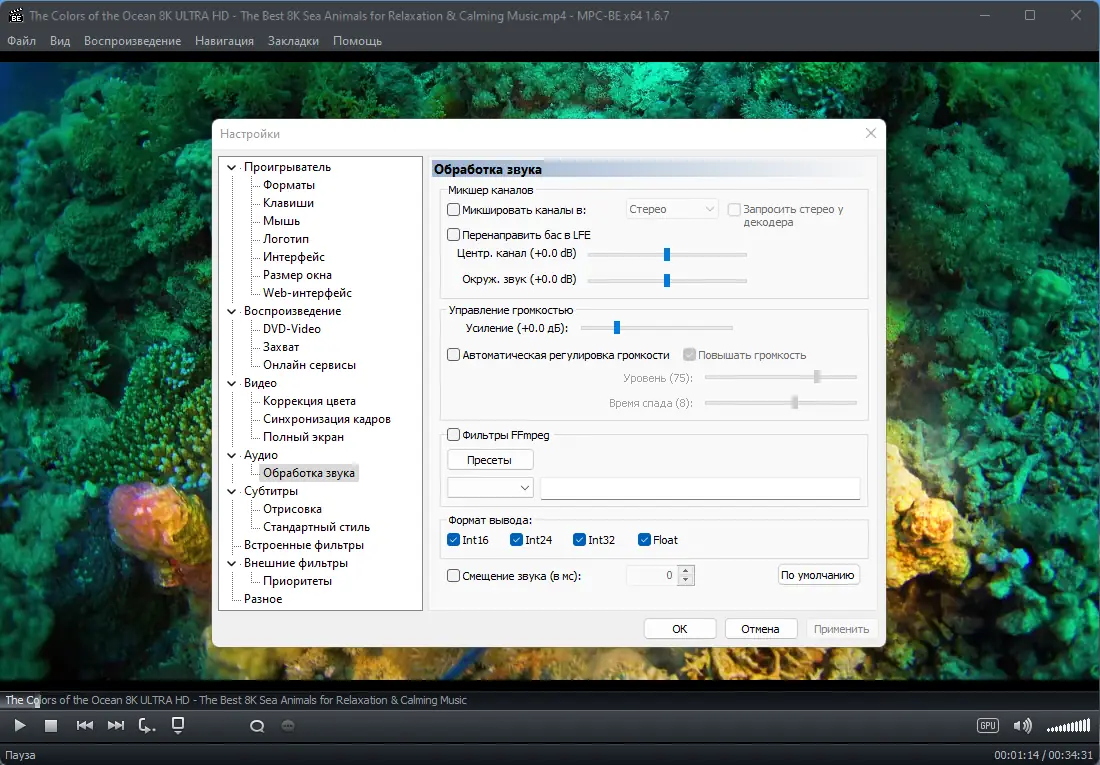The width and height of the screenshot is (1100, 765).
Task: Collapse the Аудио tree node
Action: point(232,455)
